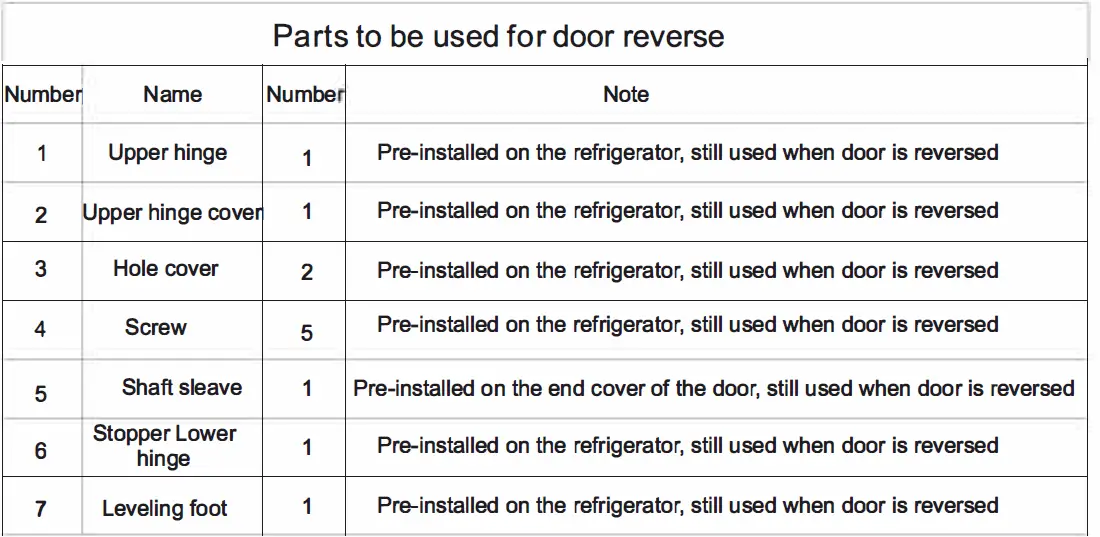
Task: Click the 'Note' column header
Action: (626, 95)
